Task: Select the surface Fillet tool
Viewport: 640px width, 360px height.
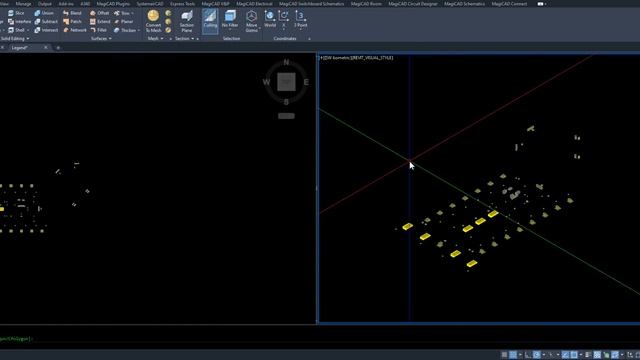Action: tap(98, 30)
